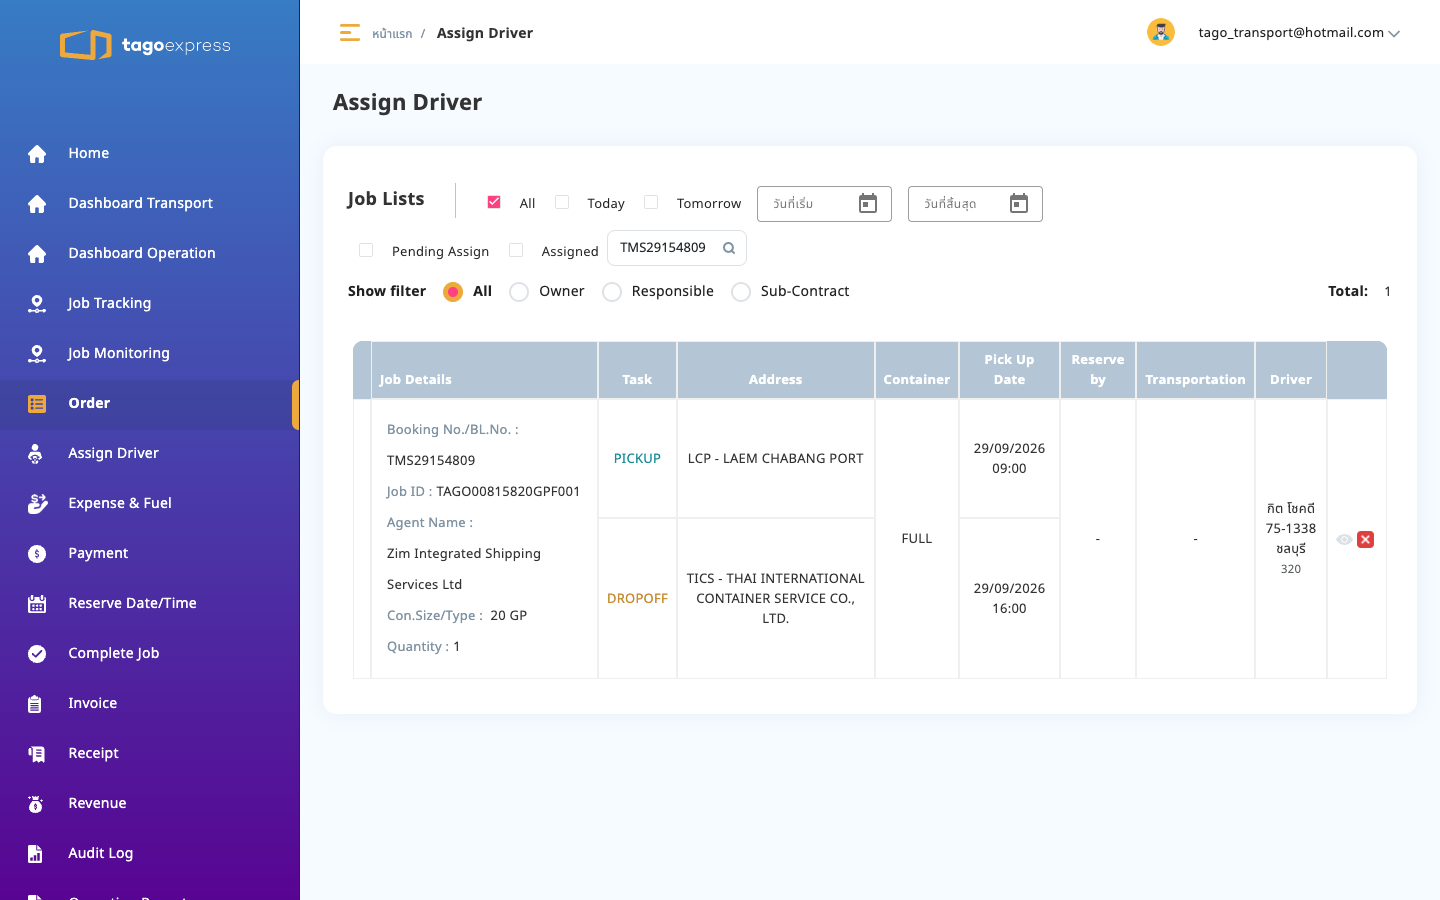
Task: Open the Invoice sidebar link
Action: [93, 703]
